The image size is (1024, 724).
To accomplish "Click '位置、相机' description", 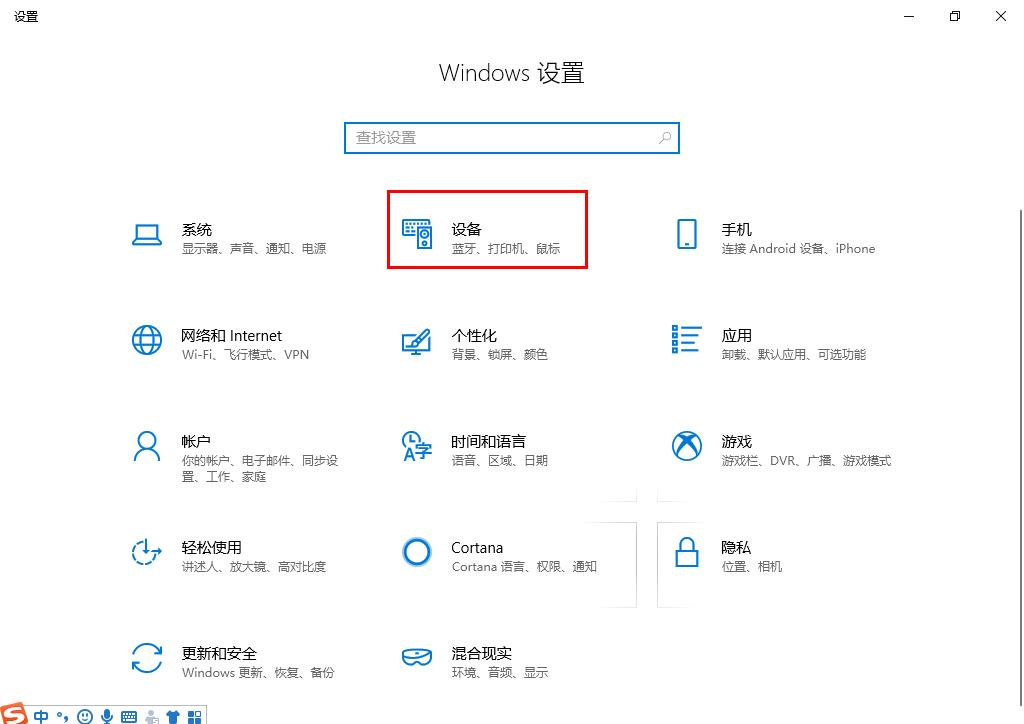I will click(752, 566).
